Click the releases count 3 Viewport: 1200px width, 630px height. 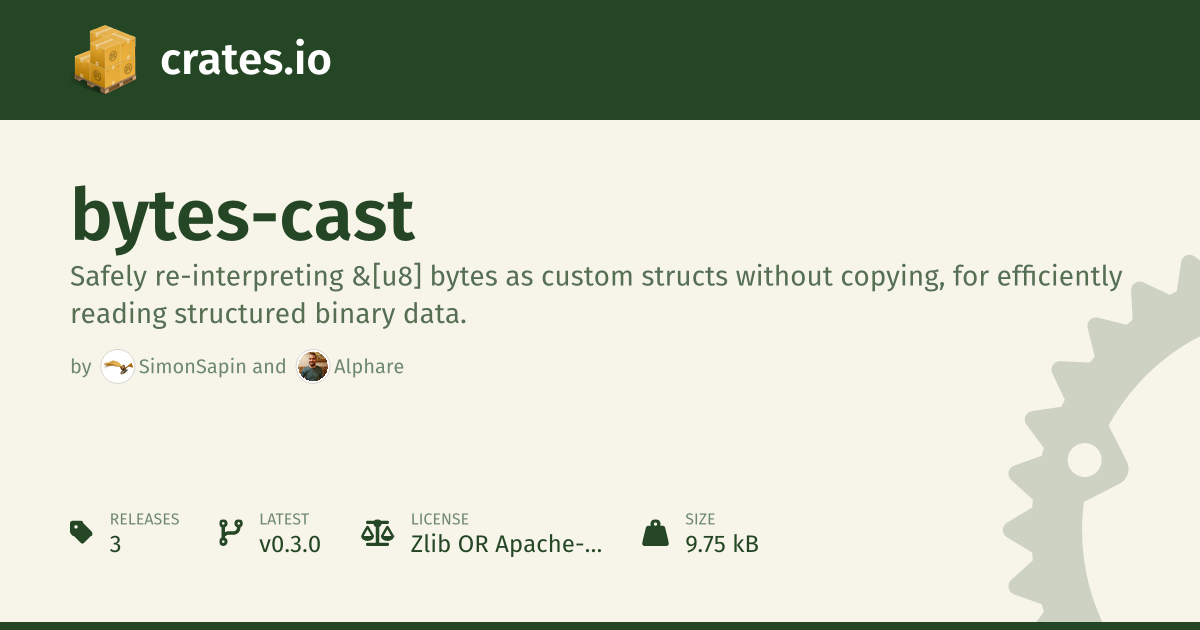point(115,545)
